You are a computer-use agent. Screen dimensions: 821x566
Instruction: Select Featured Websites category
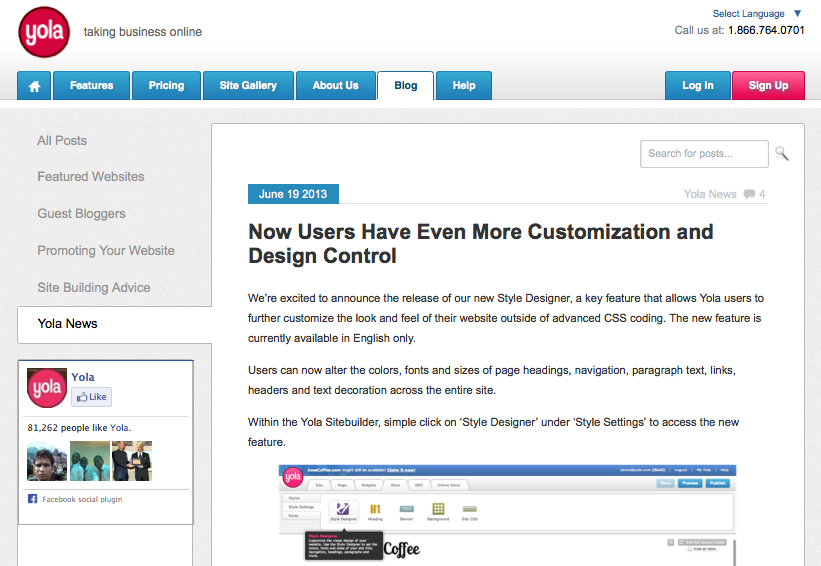pyautogui.click(x=91, y=176)
